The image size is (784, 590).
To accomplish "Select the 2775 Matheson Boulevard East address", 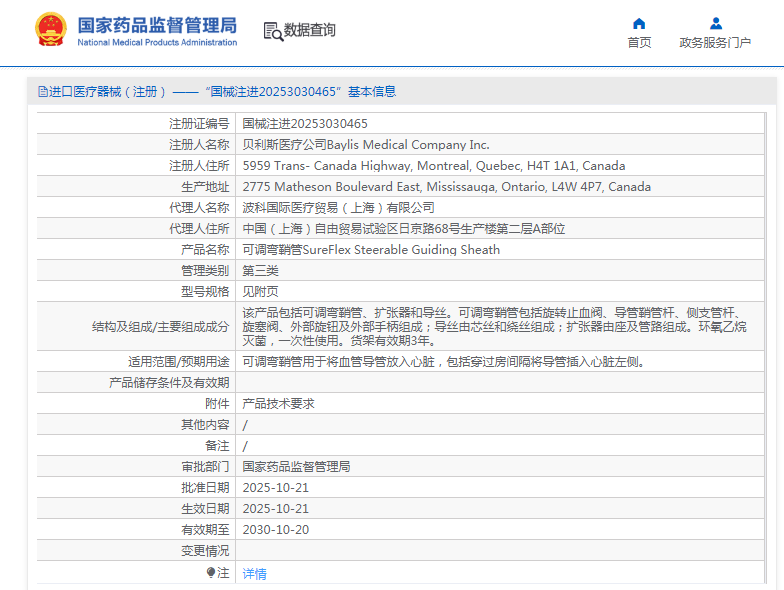I will pos(446,186).
